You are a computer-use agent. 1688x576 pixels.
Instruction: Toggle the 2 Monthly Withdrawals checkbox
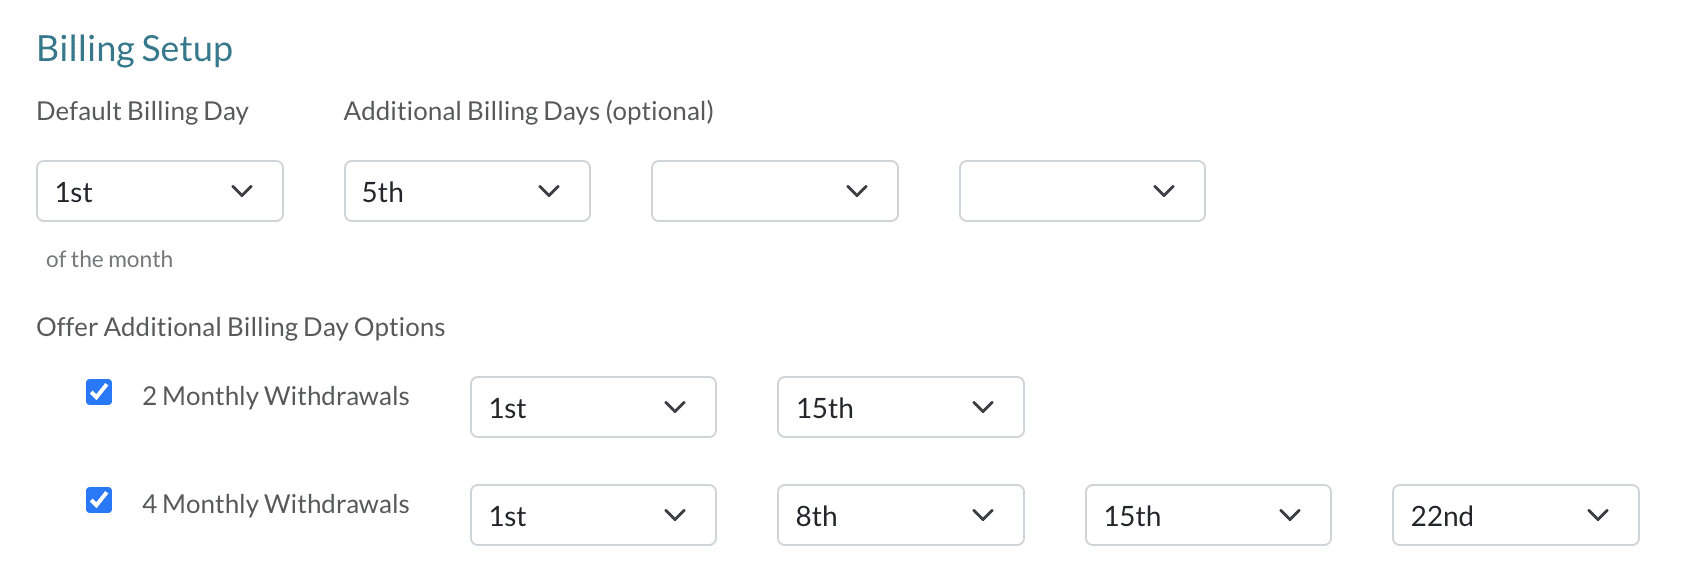coord(99,392)
